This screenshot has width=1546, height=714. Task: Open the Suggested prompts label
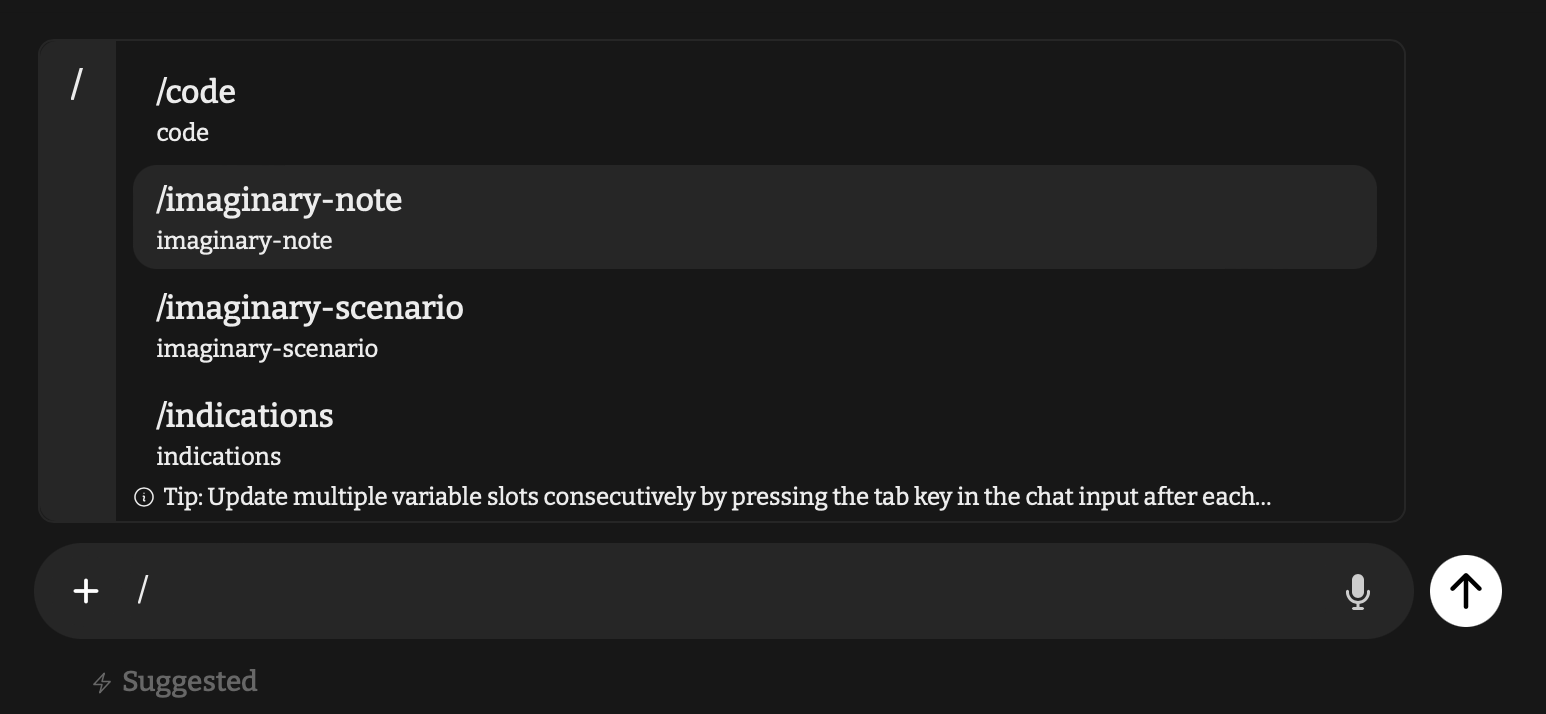tap(190, 682)
